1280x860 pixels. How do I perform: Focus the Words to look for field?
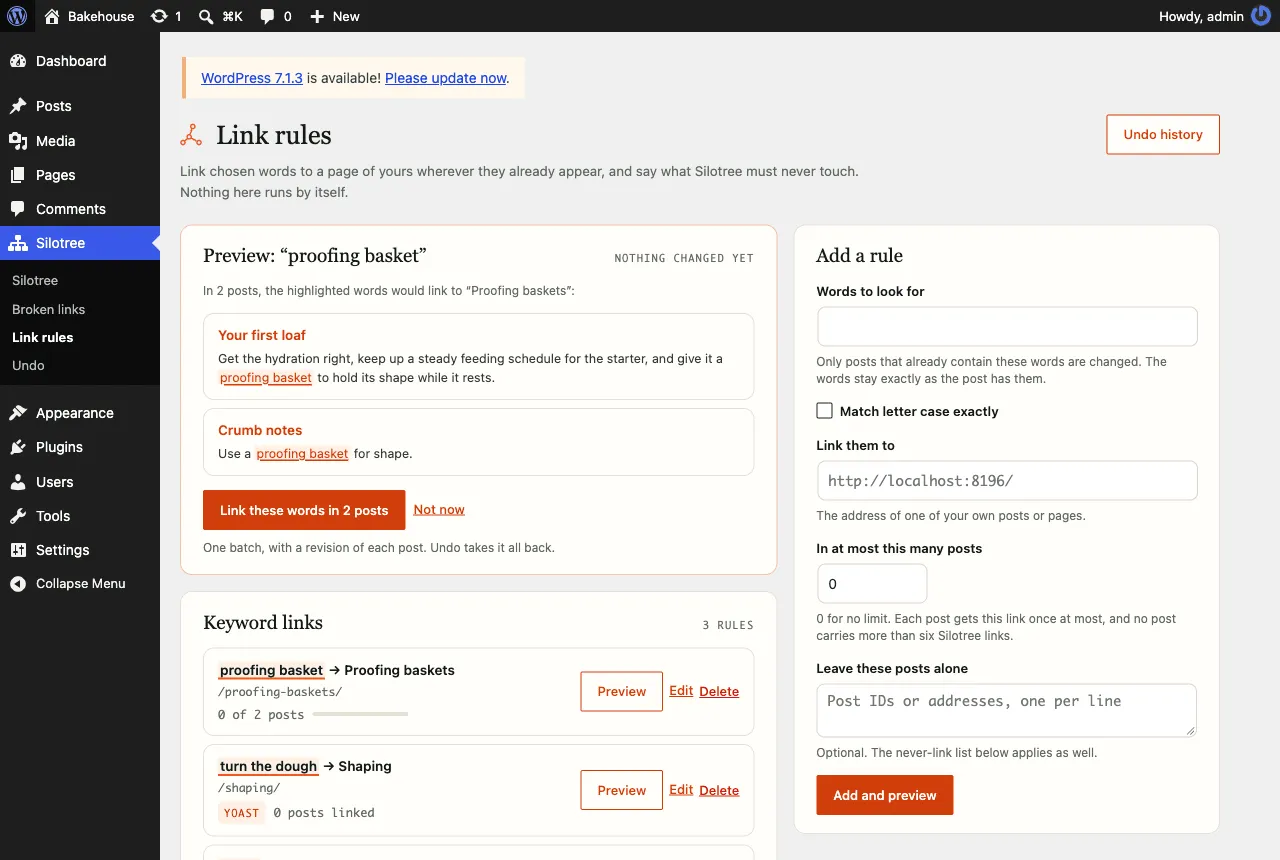(1007, 327)
